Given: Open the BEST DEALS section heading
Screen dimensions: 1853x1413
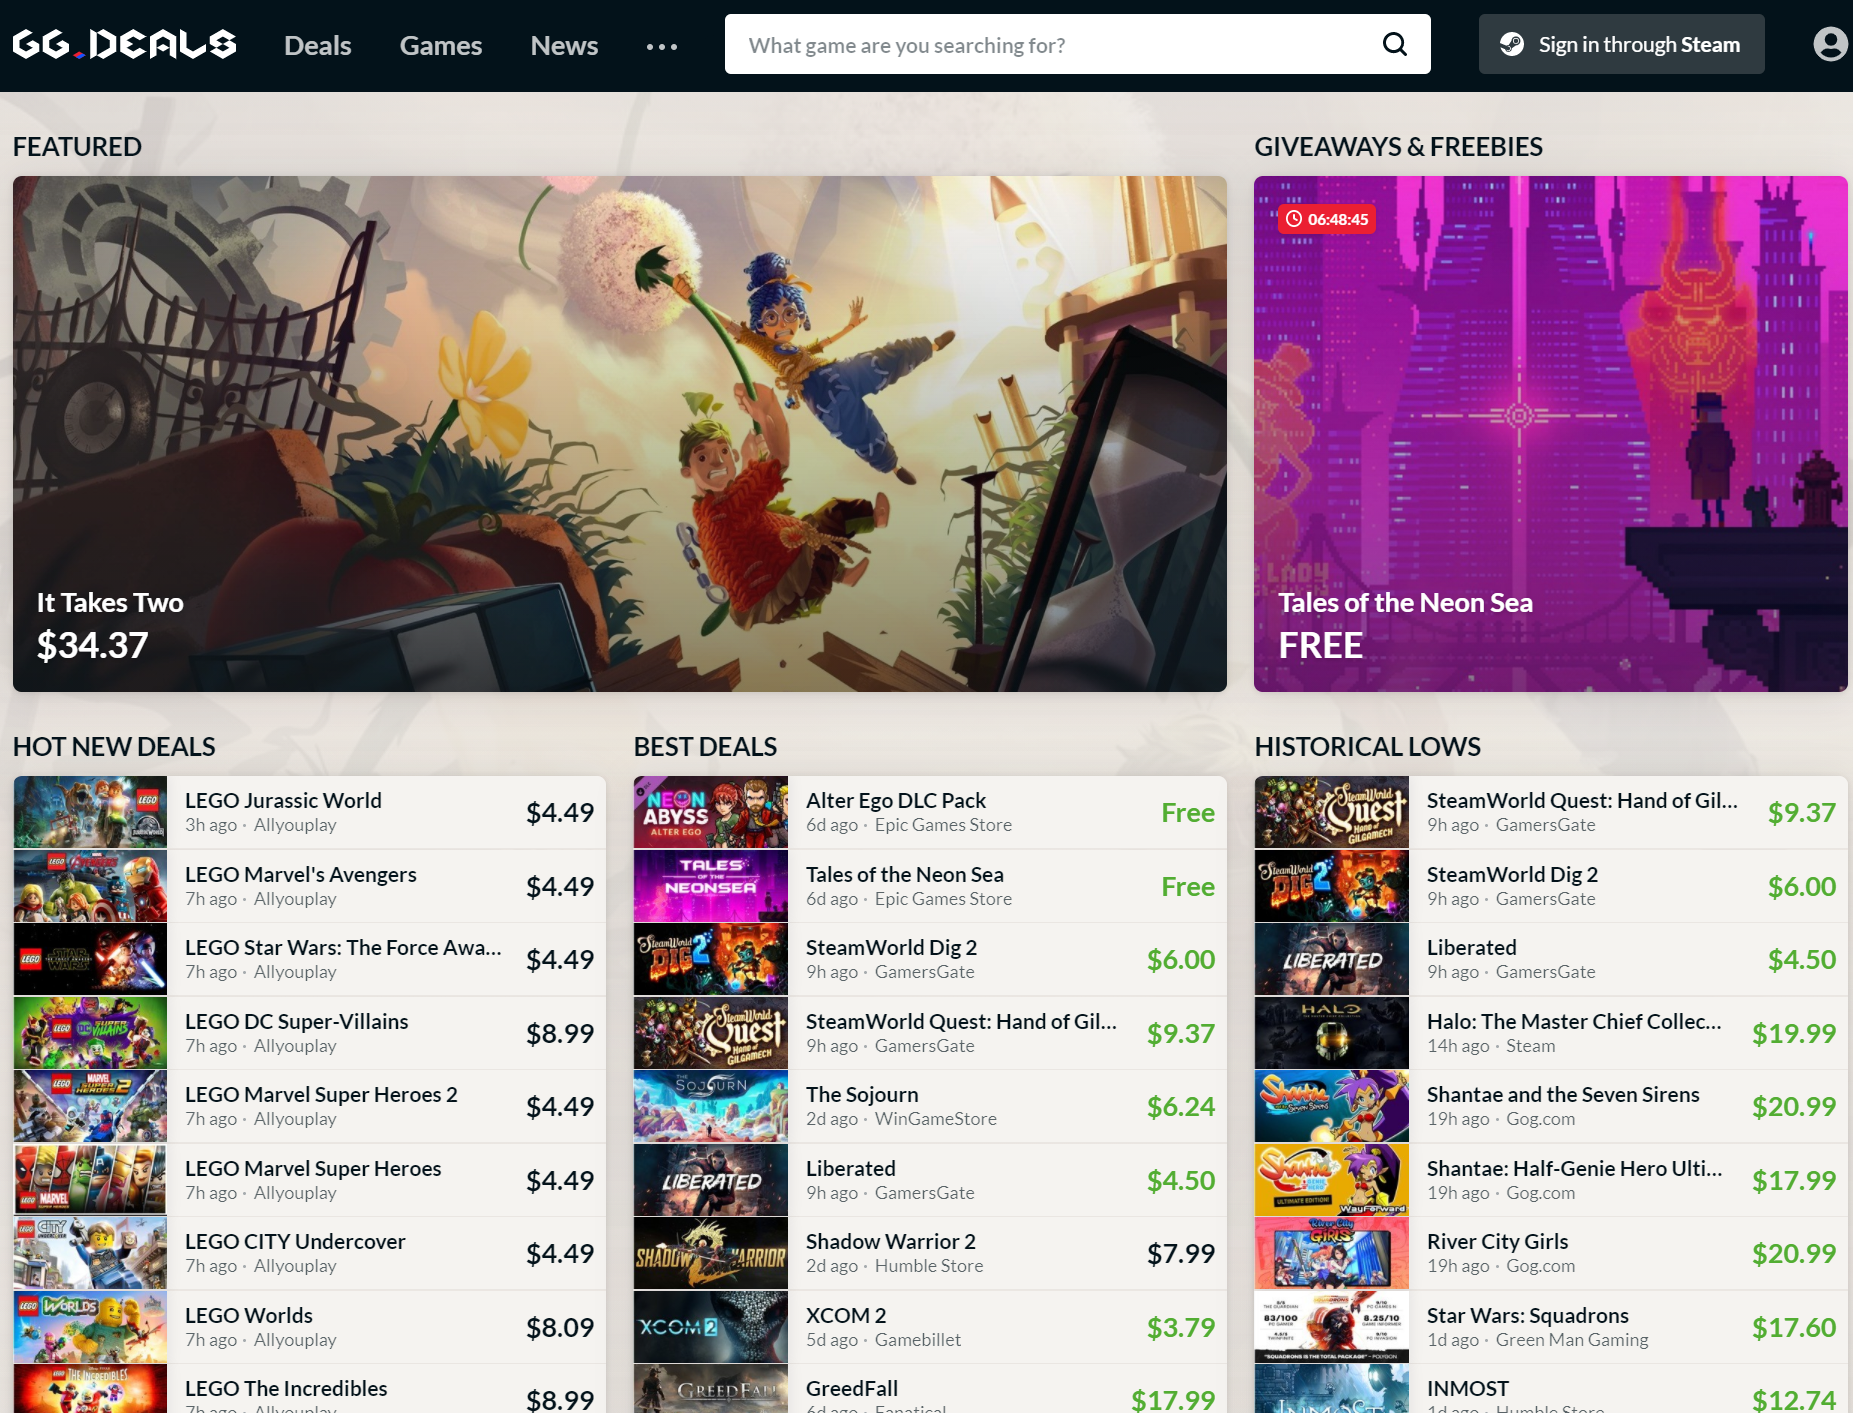Looking at the screenshot, I should click(x=705, y=746).
